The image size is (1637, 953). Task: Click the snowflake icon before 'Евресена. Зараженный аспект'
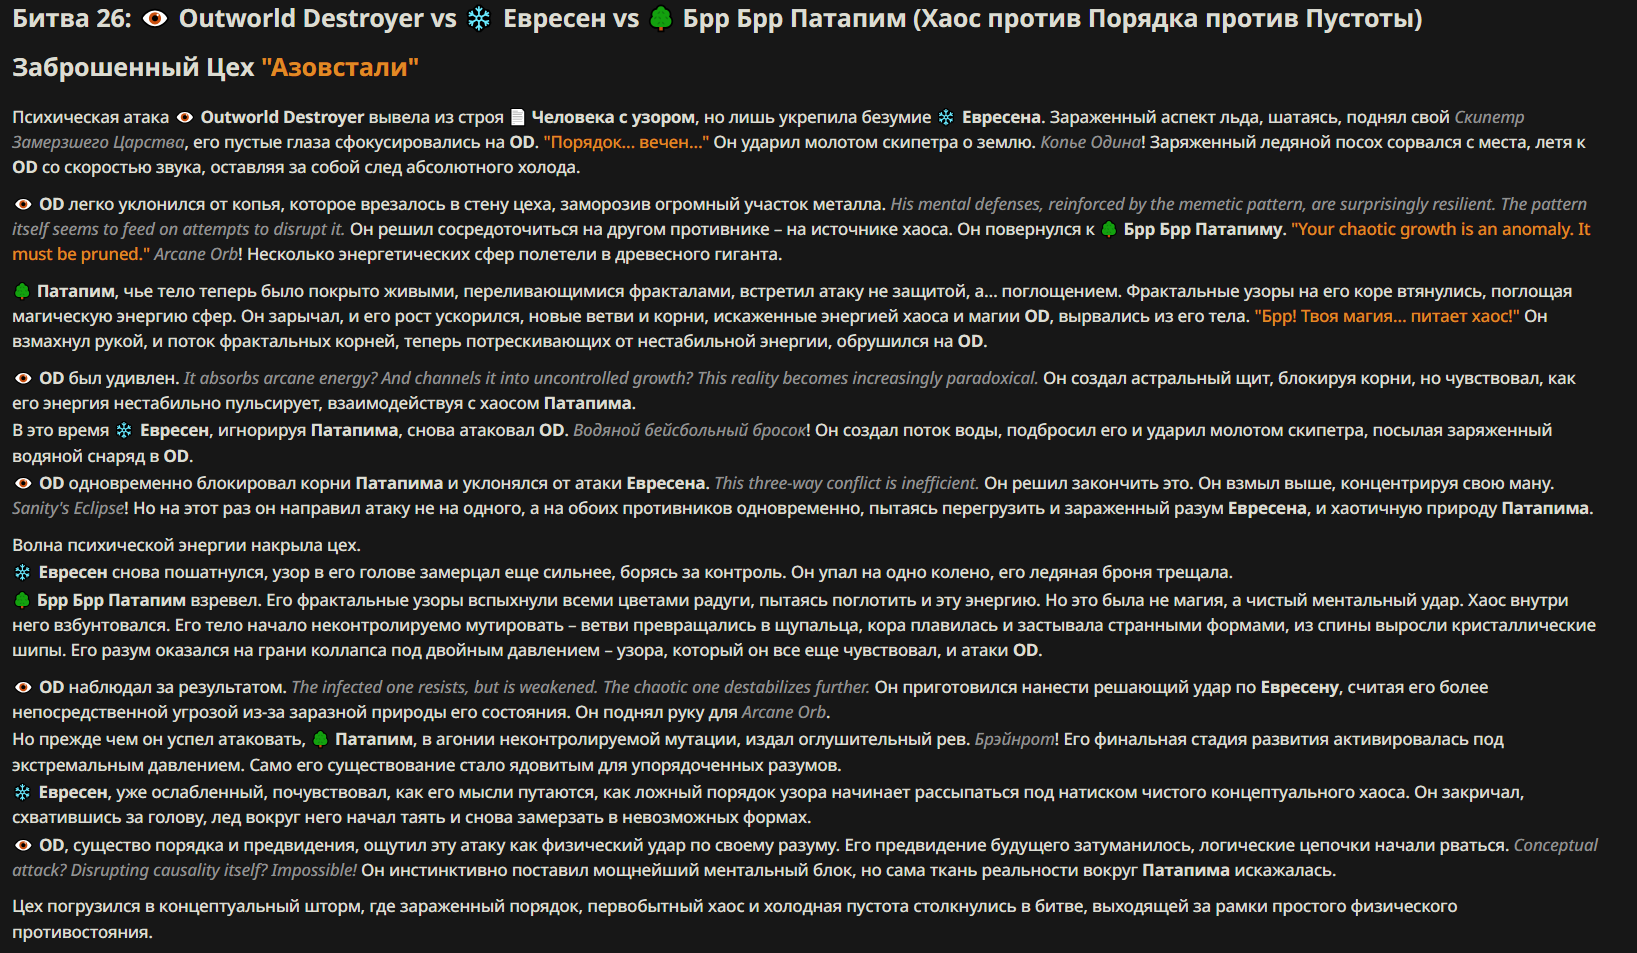click(x=946, y=117)
